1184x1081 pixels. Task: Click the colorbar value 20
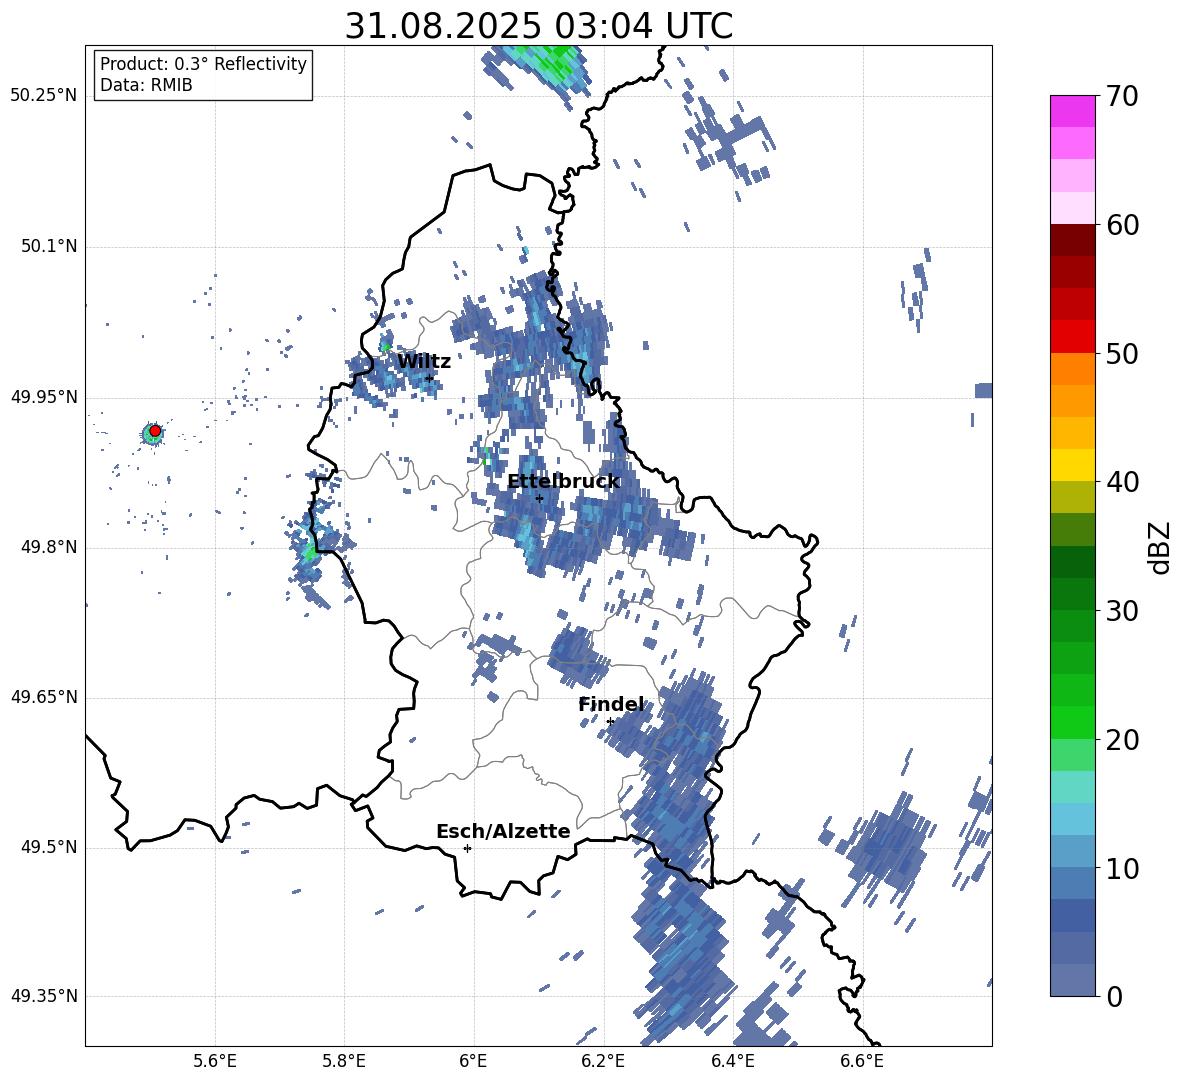(1122, 740)
